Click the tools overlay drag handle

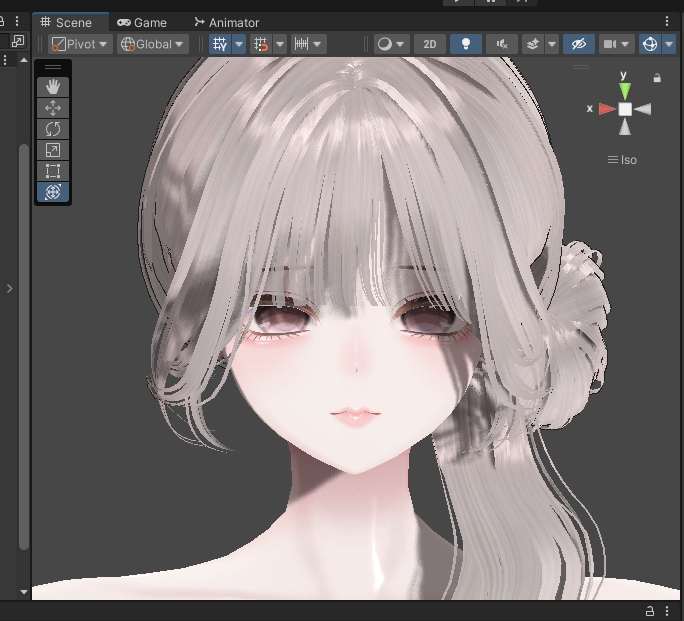tap(53, 67)
